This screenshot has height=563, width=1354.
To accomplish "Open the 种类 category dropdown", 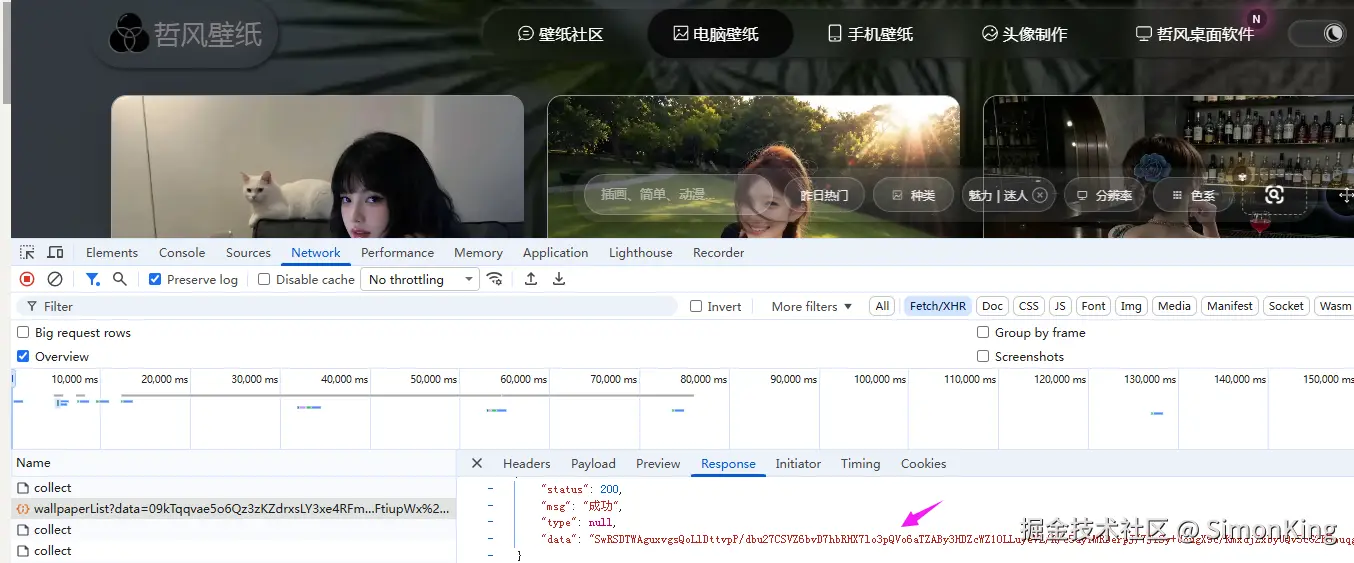I will (913, 195).
